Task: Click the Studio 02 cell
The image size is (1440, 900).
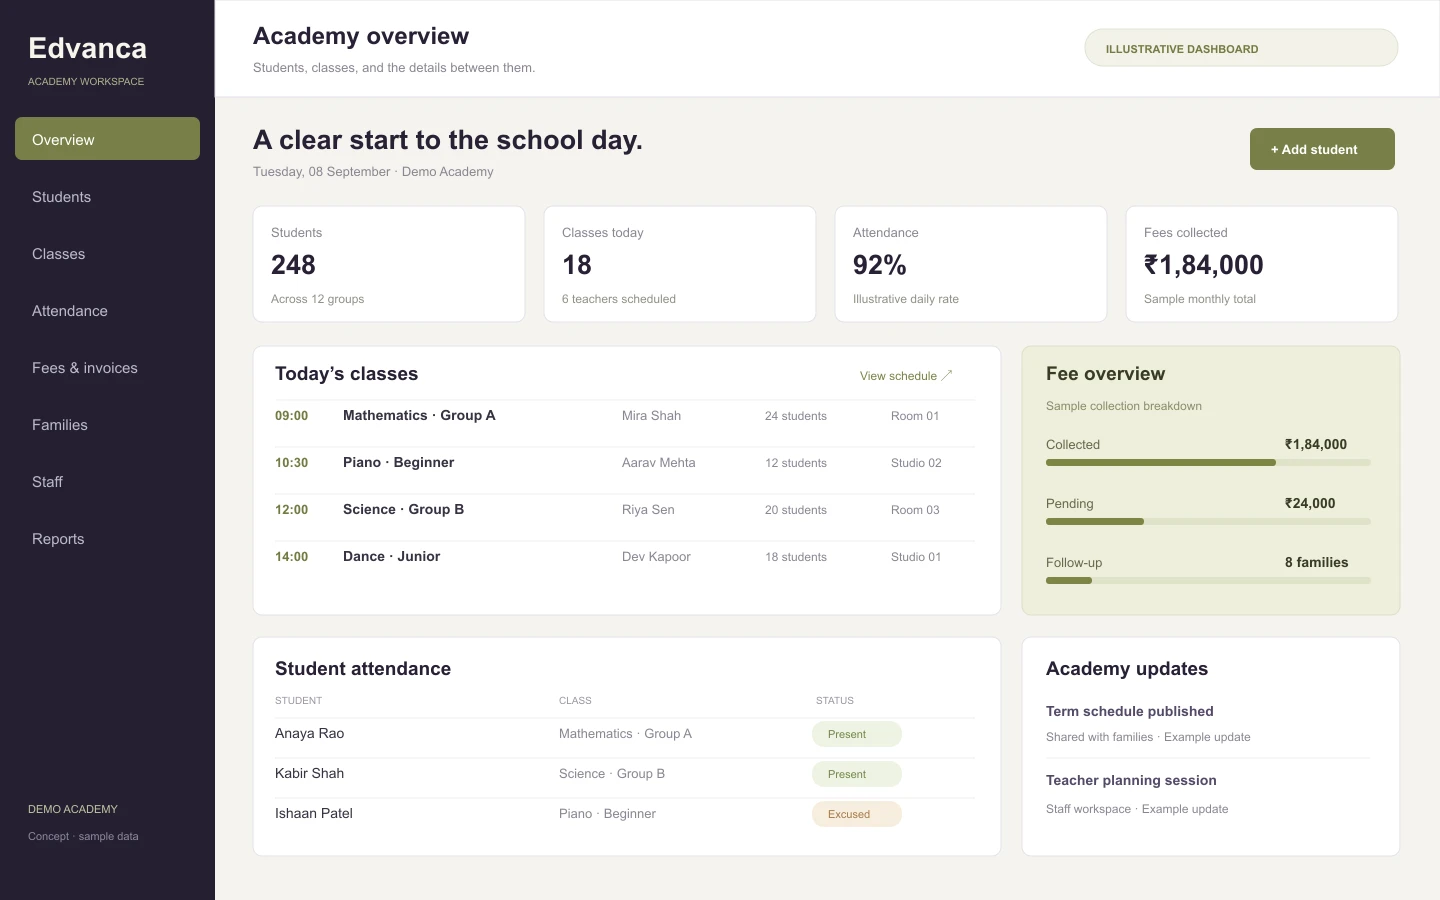Action: pos(916,463)
